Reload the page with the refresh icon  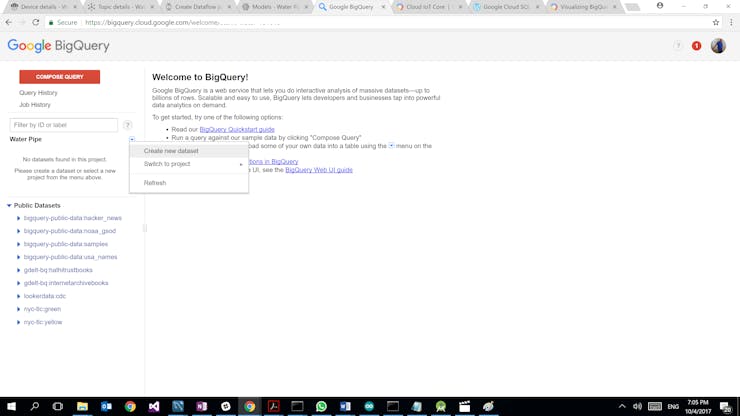[35, 22]
